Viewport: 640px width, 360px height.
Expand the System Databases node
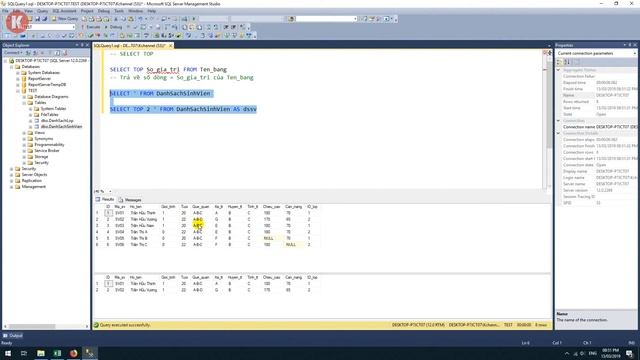pyautogui.click(x=18, y=73)
